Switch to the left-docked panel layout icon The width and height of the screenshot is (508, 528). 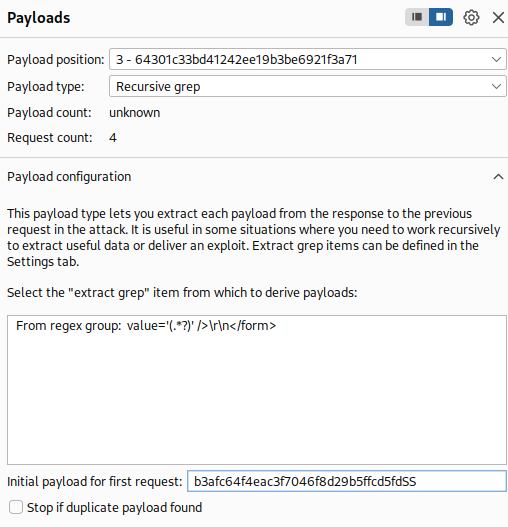click(417, 17)
